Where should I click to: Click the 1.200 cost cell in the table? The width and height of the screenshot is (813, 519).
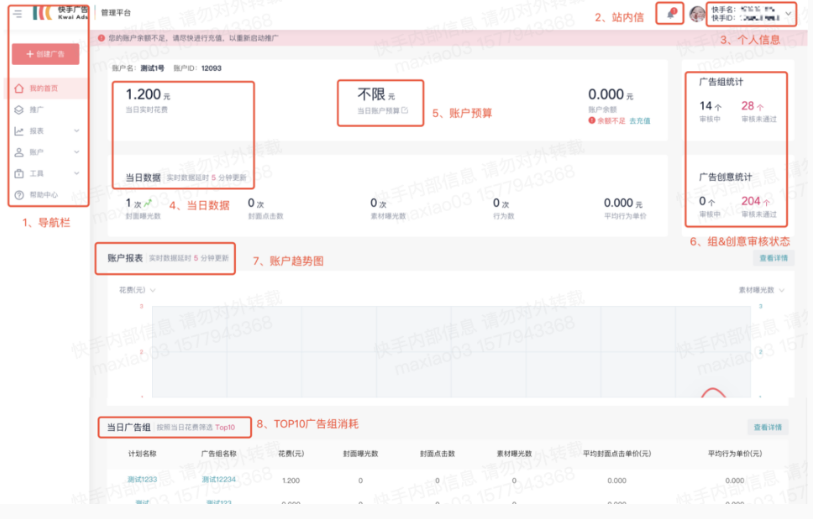[x=291, y=481]
